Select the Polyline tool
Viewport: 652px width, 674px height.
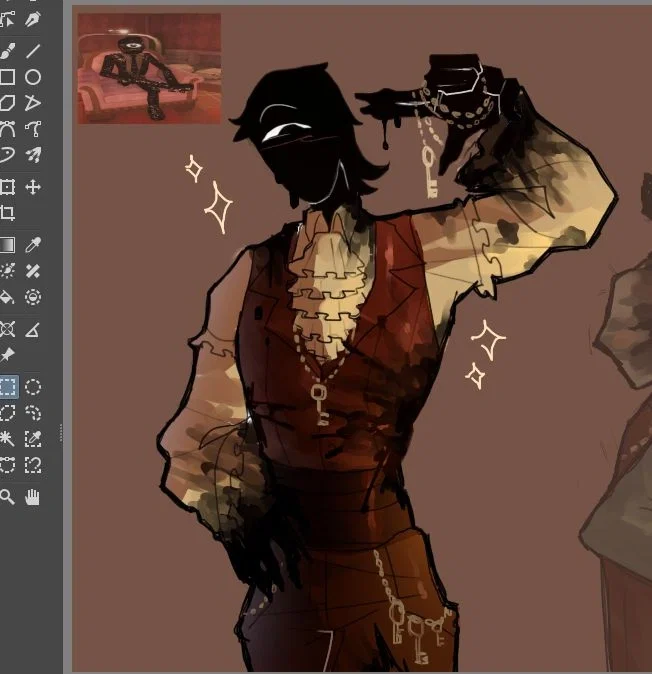pos(33,102)
